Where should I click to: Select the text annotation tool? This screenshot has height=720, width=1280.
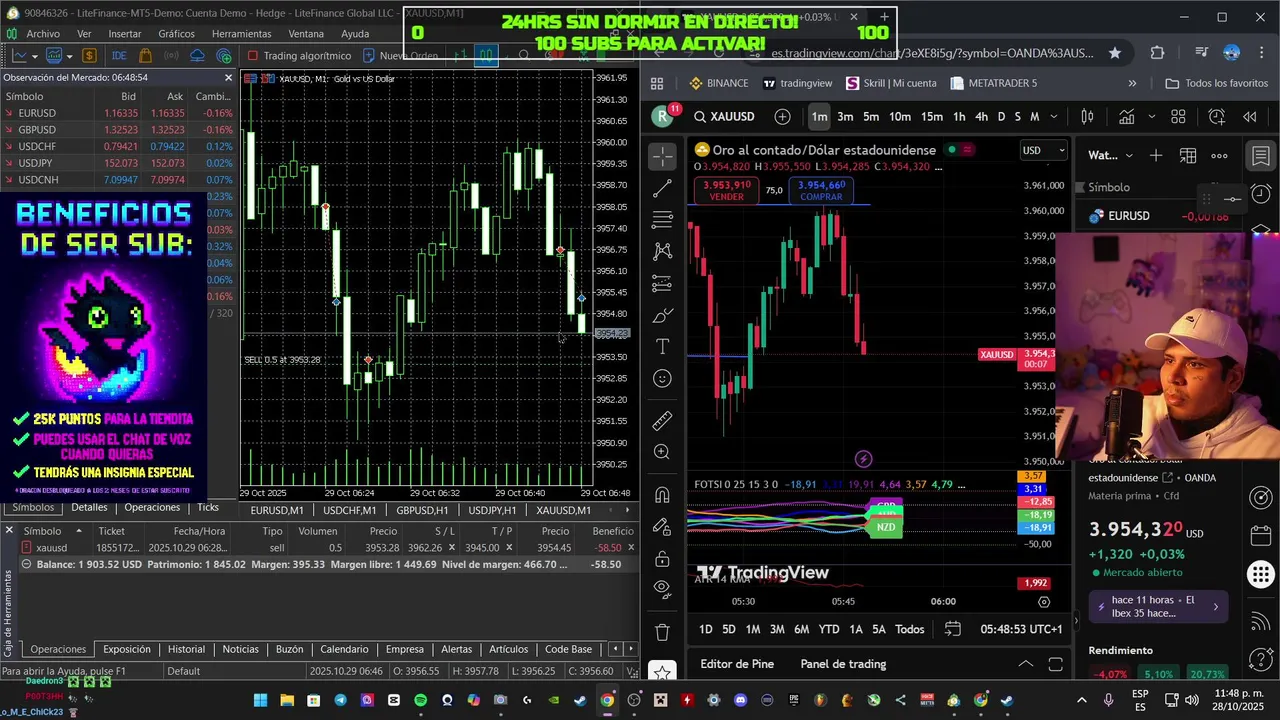coord(662,347)
